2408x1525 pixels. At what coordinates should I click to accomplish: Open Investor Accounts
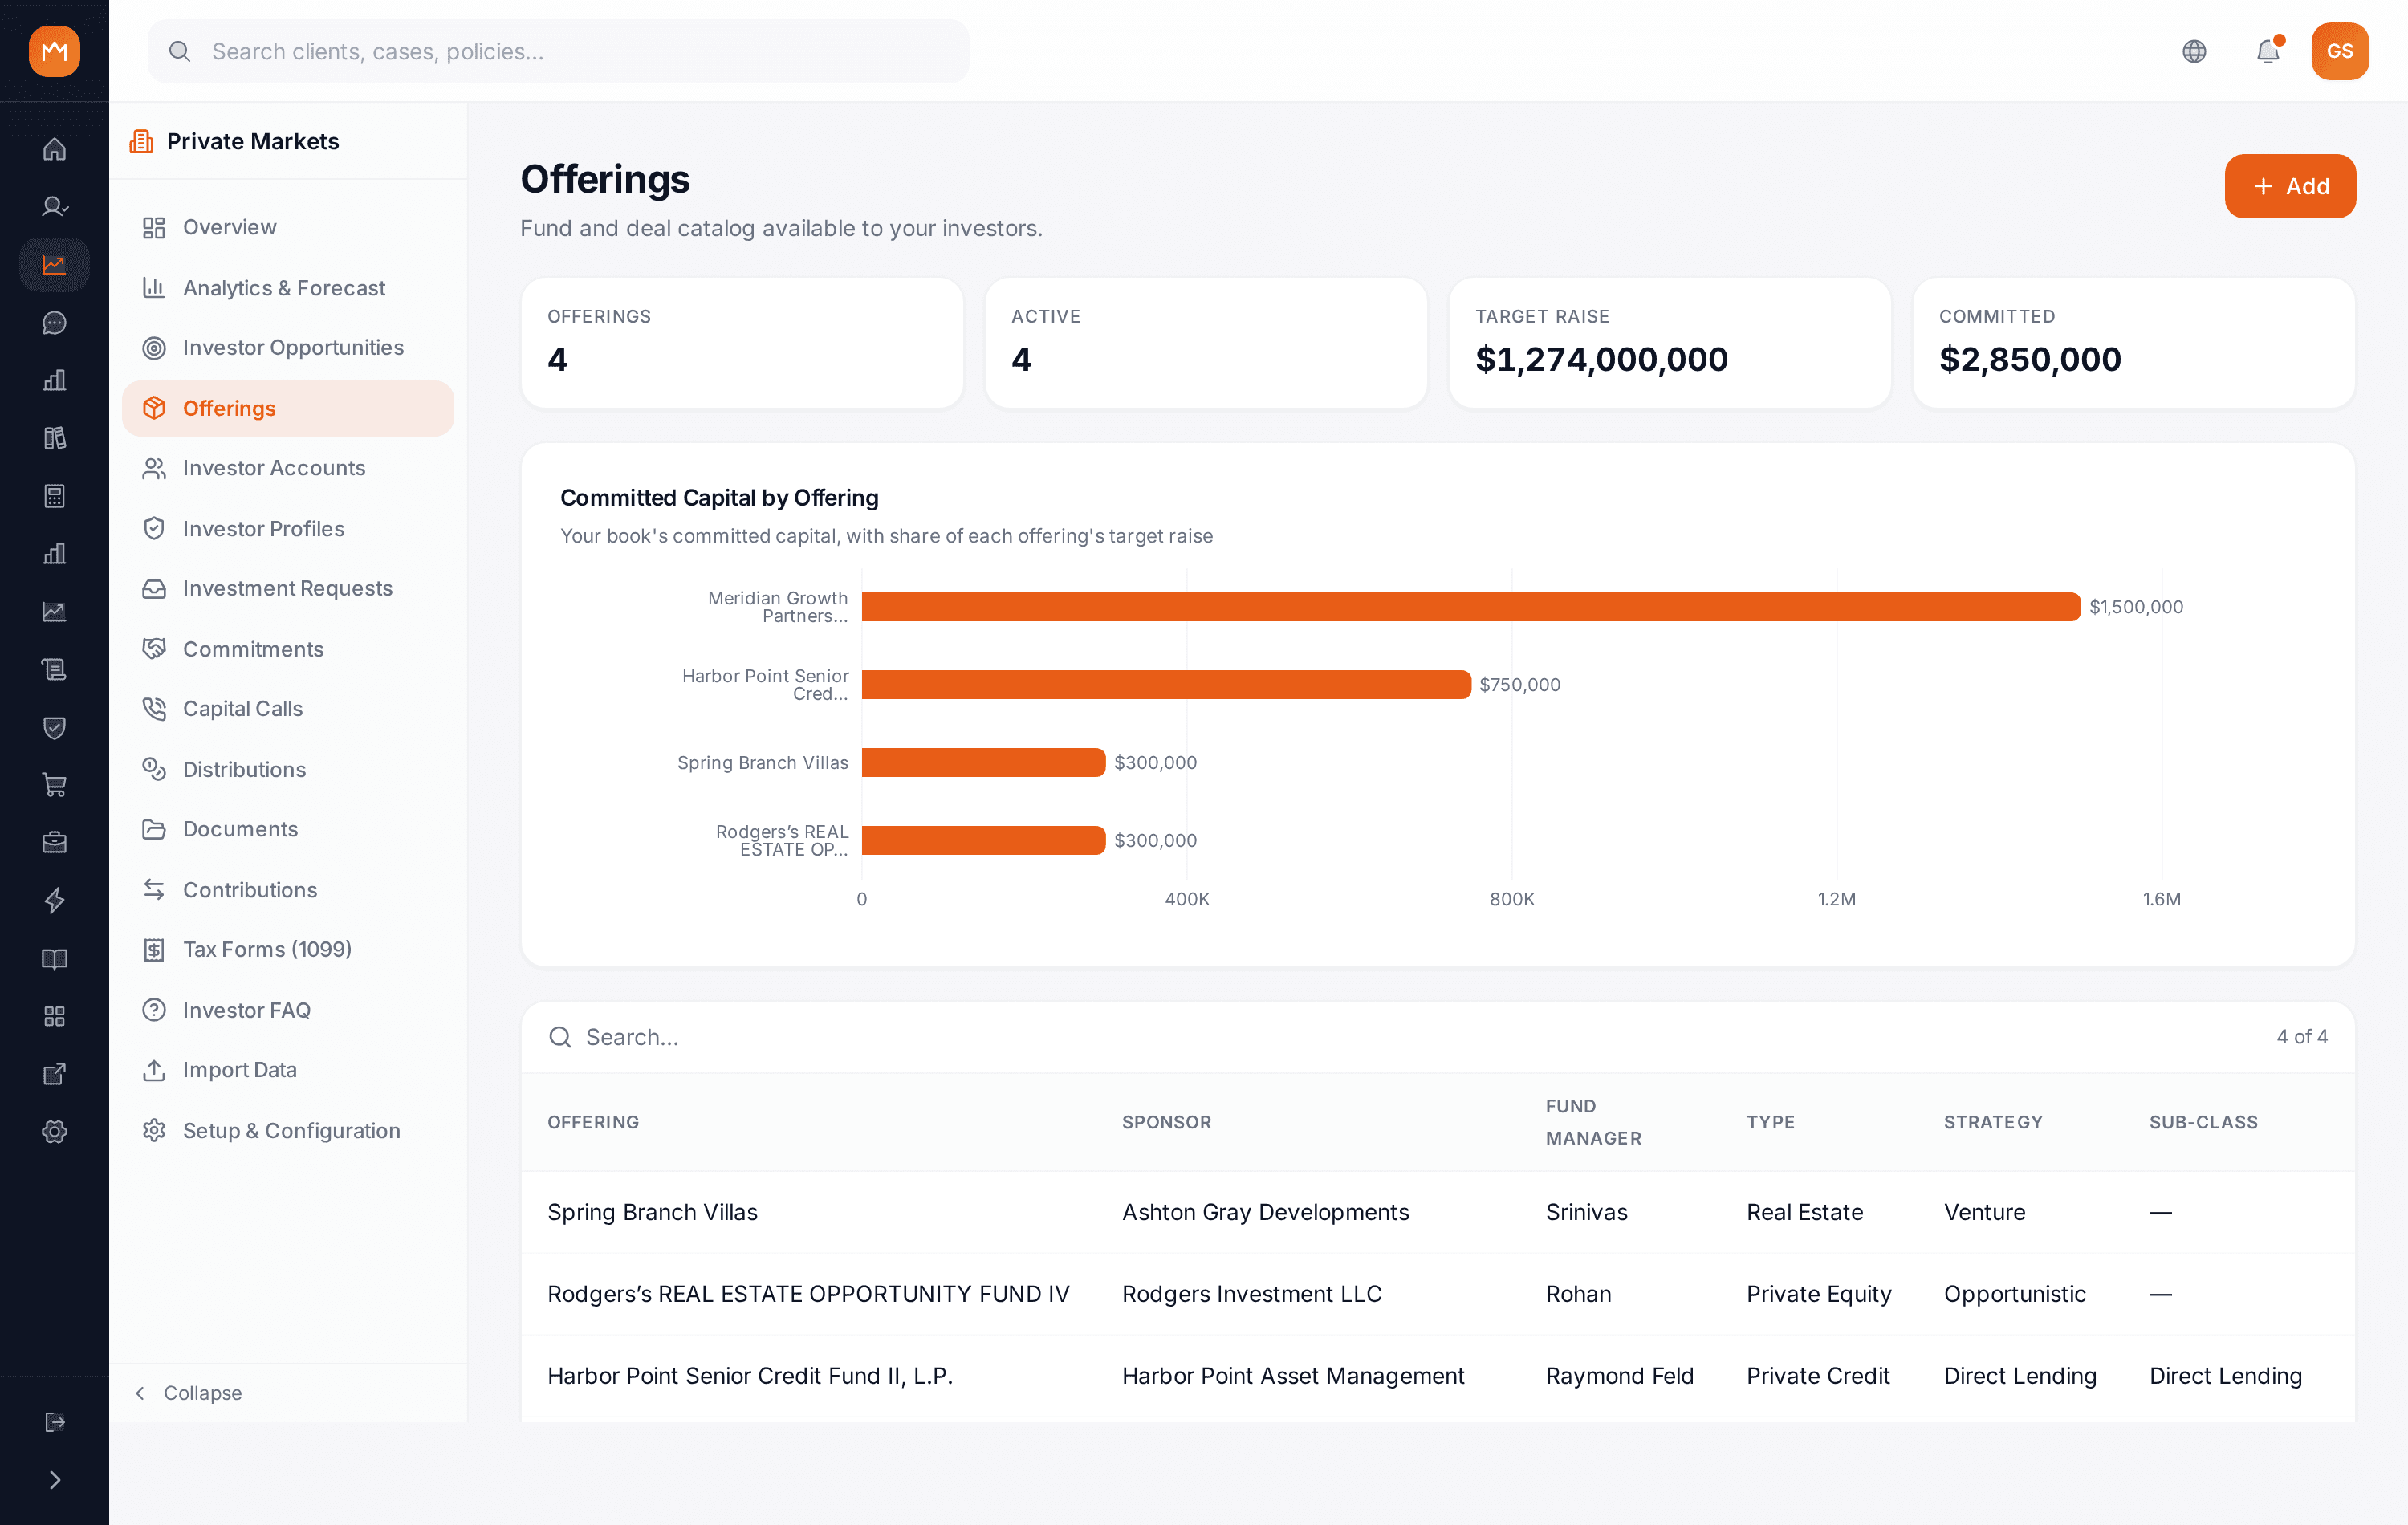[288, 468]
